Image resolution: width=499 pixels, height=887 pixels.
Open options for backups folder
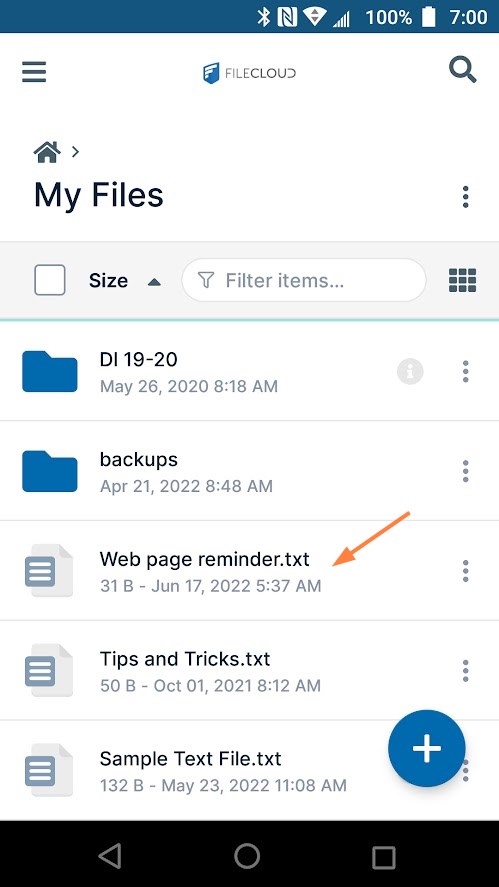click(465, 471)
